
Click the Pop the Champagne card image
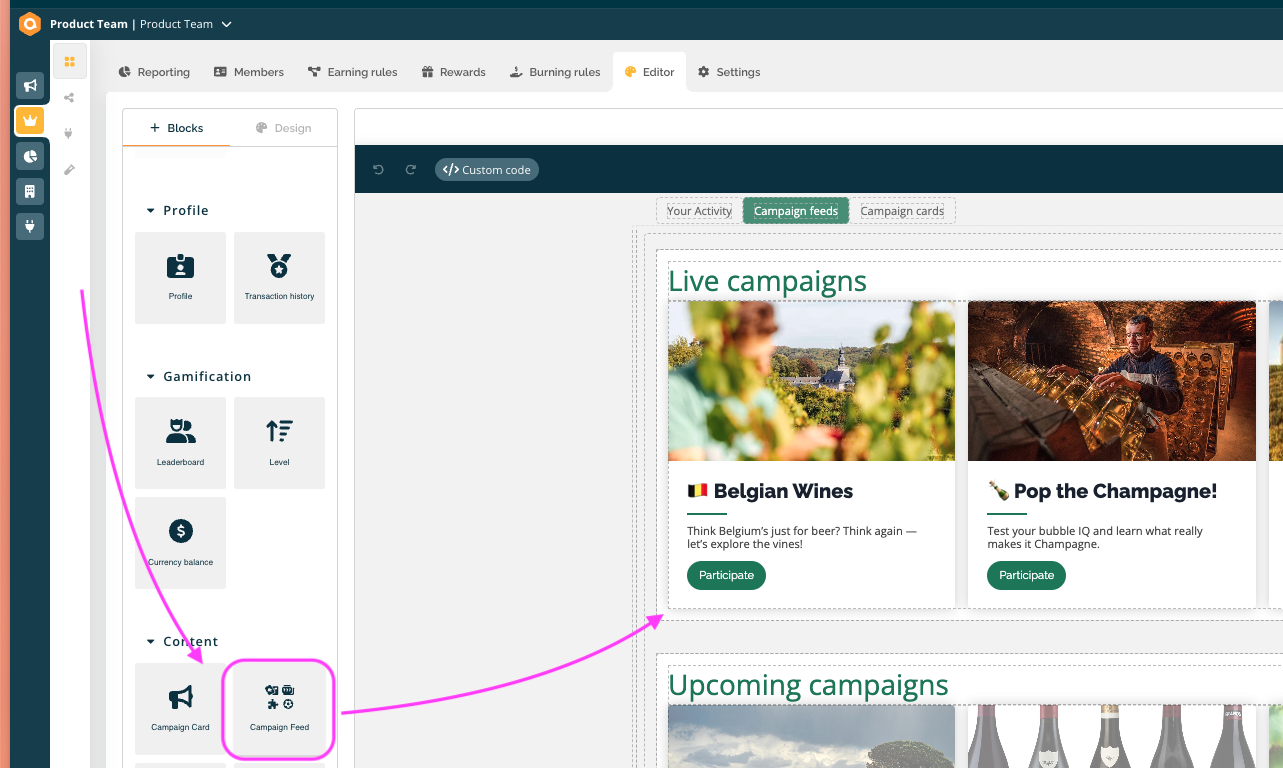[x=1111, y=381]
